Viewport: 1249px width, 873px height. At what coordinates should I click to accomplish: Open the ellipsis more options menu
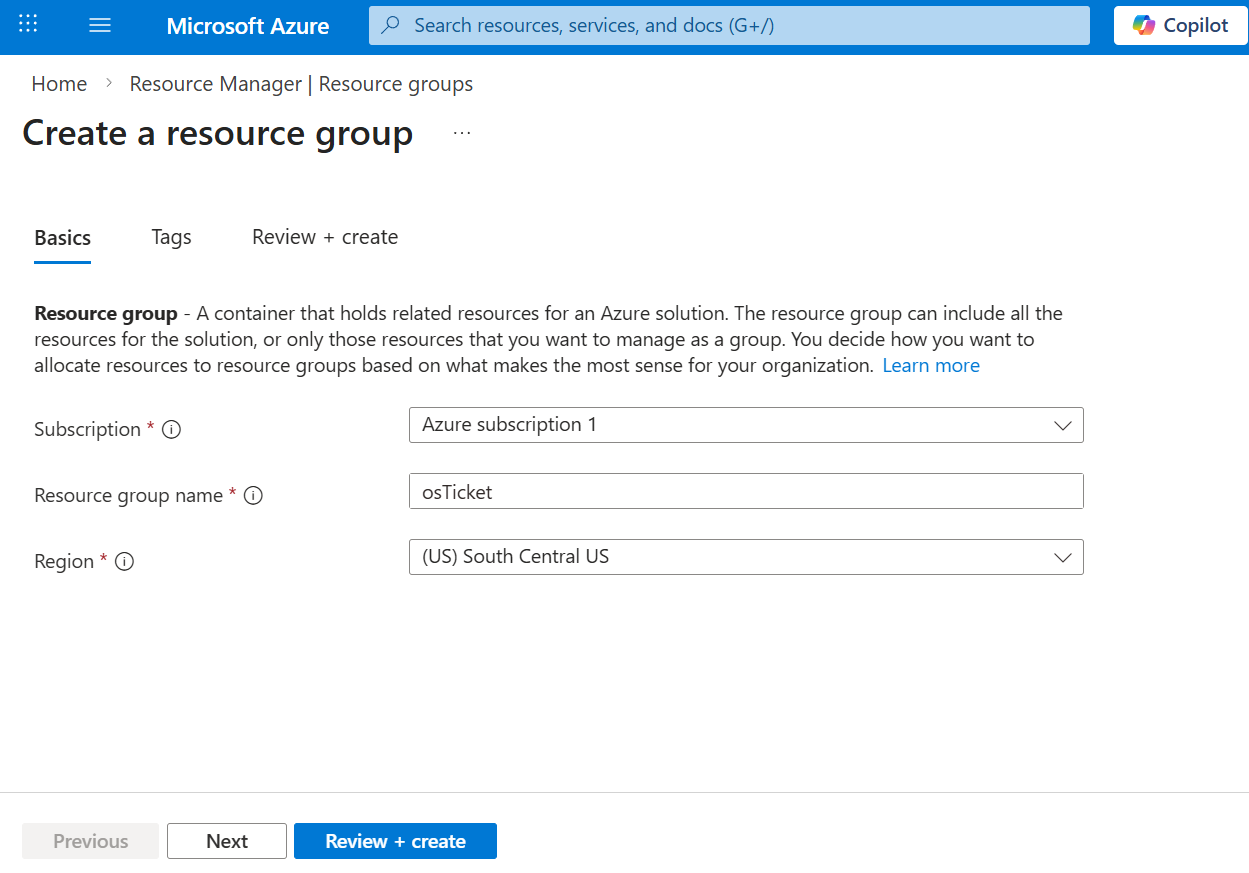click(x=461, y=133)
